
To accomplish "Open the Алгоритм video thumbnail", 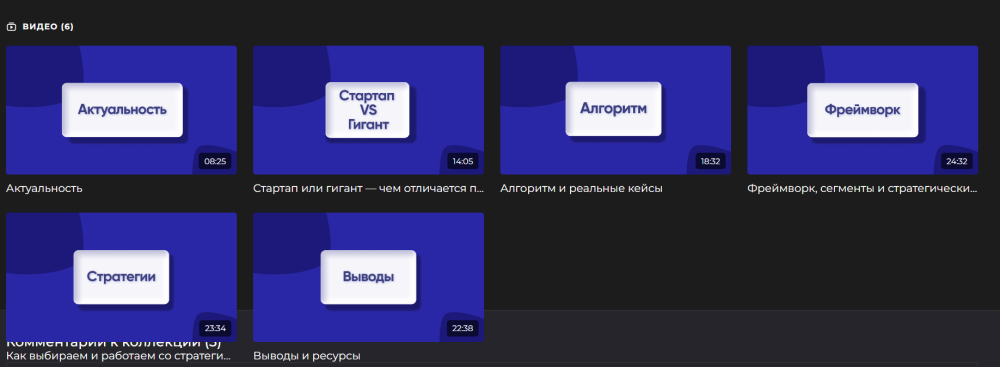I will [615, 110].
